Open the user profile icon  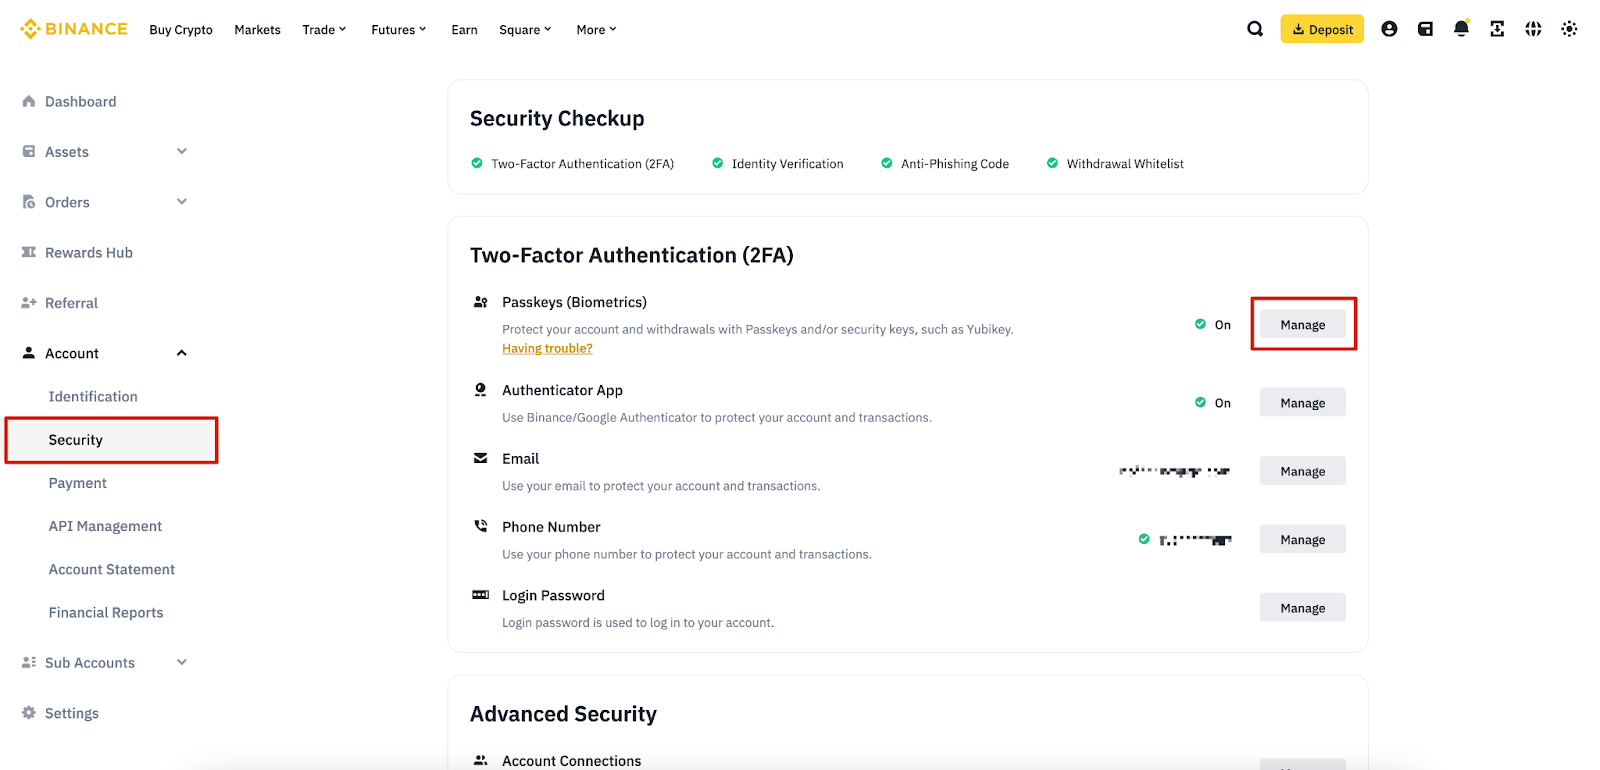(x=1389, y=29)
